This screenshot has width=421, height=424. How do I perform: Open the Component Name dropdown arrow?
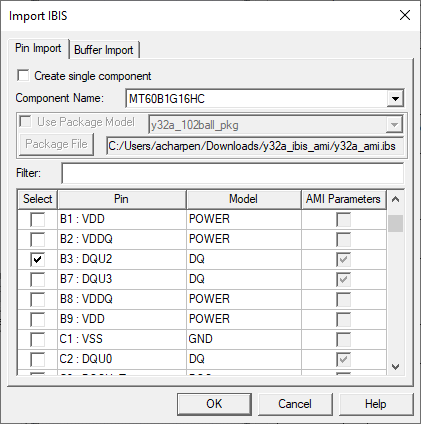(x=395, y=99)
